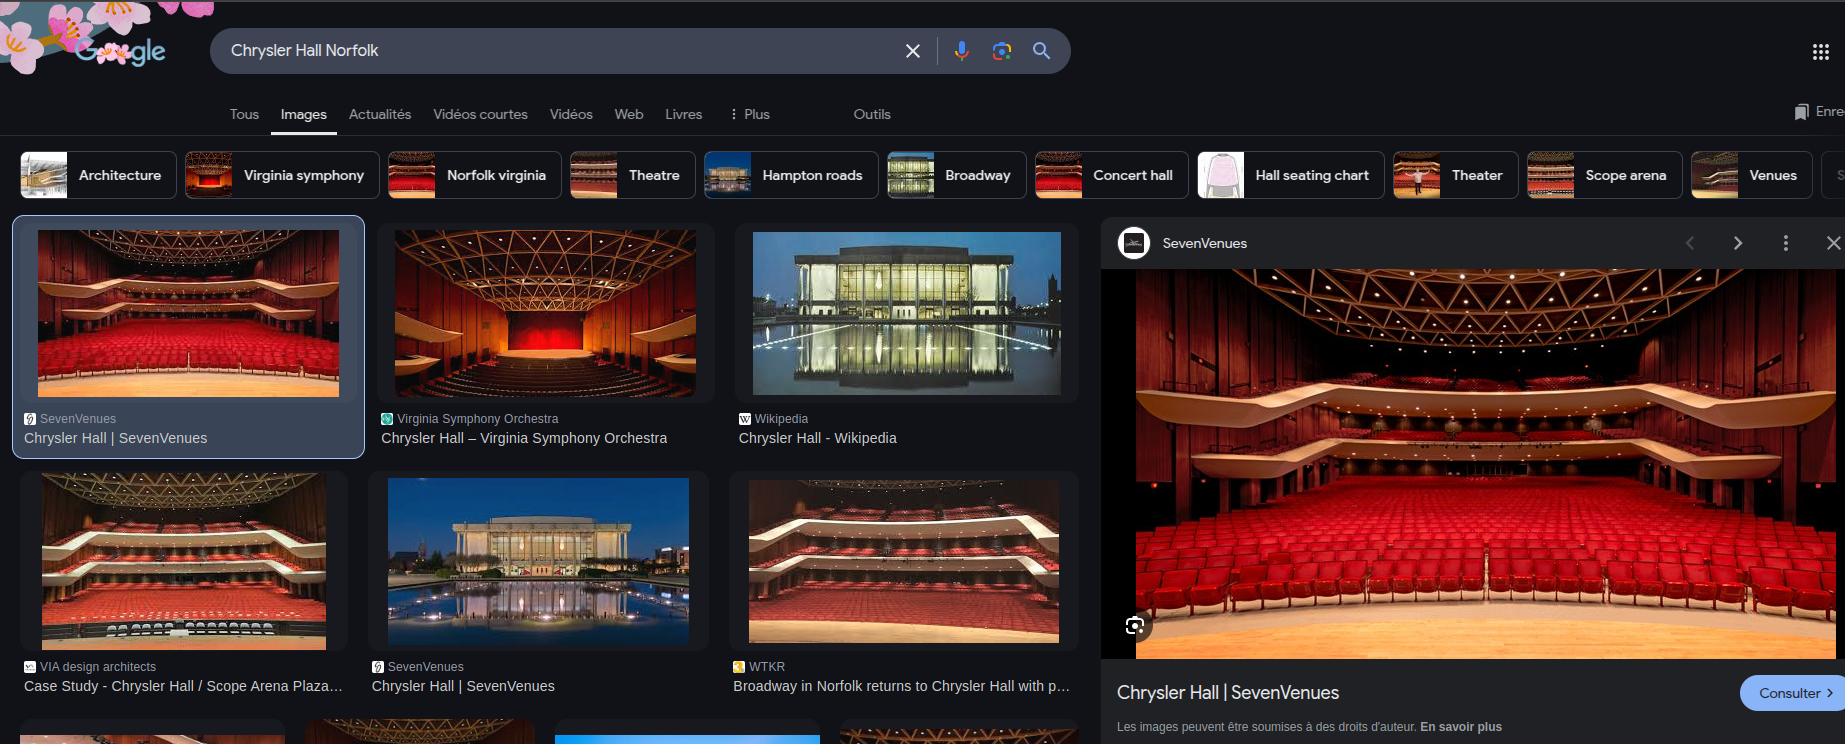
Task: Filter by the Venues chip
Action: pyautogui.click(x=1752, y=175)
